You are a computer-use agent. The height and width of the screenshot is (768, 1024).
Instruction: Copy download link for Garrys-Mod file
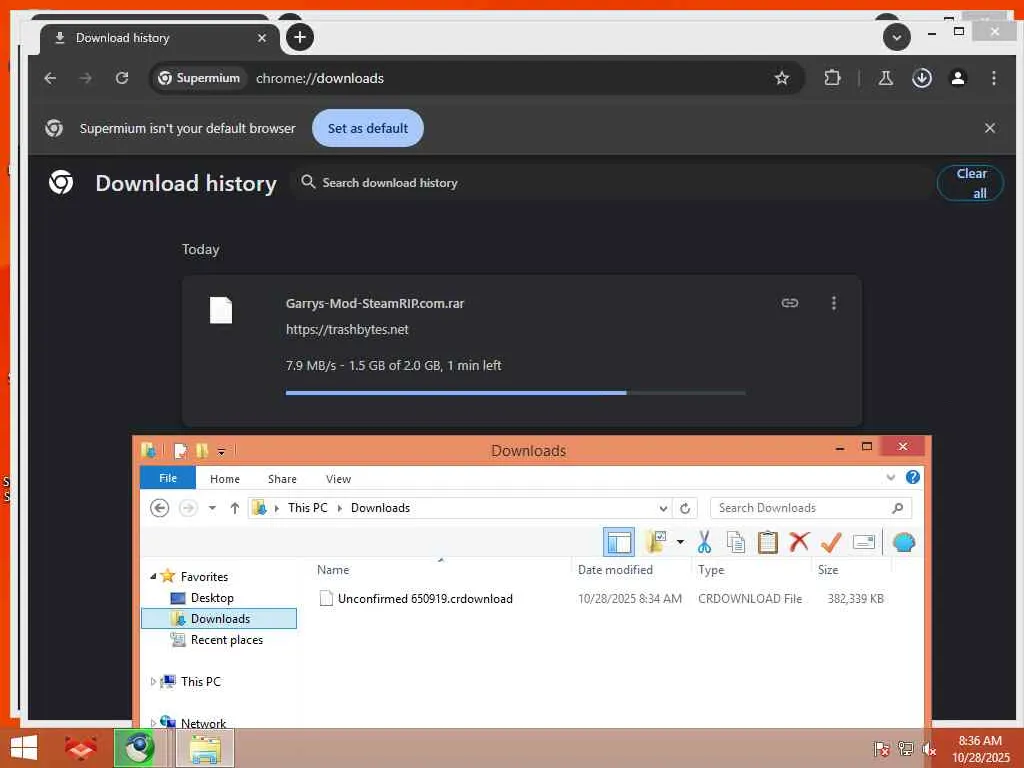pos(790,303)
